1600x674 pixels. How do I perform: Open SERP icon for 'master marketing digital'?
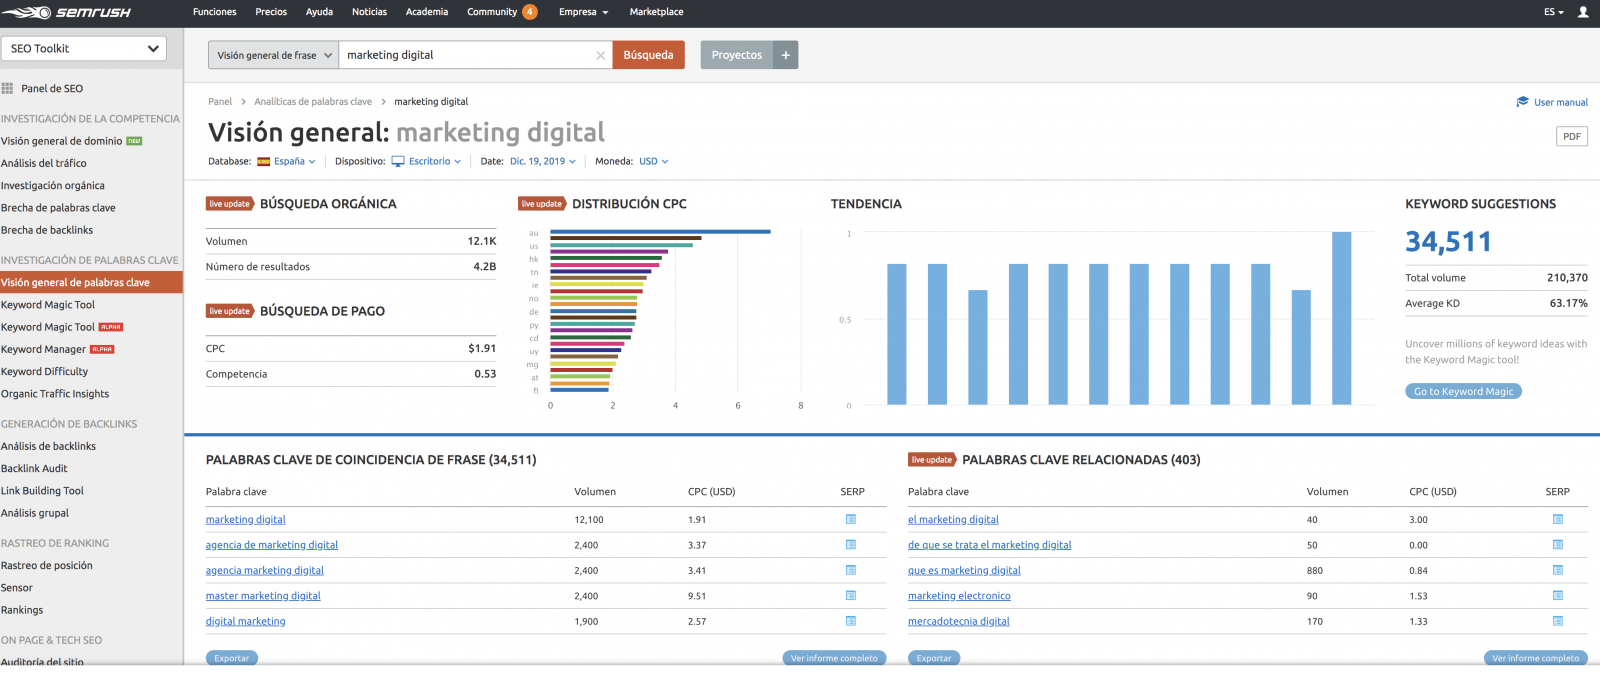tap(851, 595)
